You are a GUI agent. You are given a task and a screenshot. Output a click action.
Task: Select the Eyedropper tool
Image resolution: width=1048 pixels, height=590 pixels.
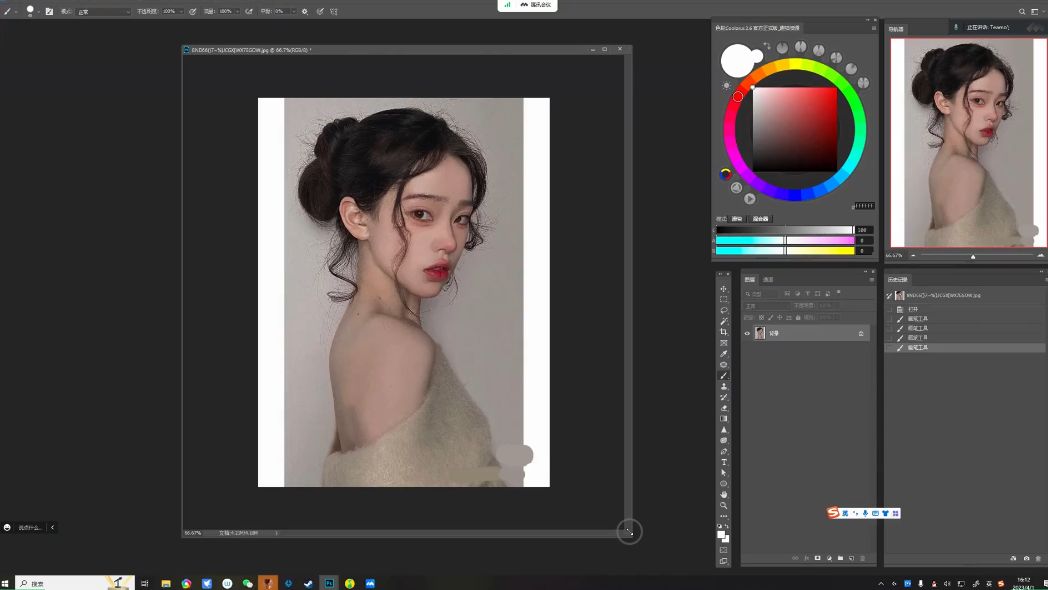(723, 353)
